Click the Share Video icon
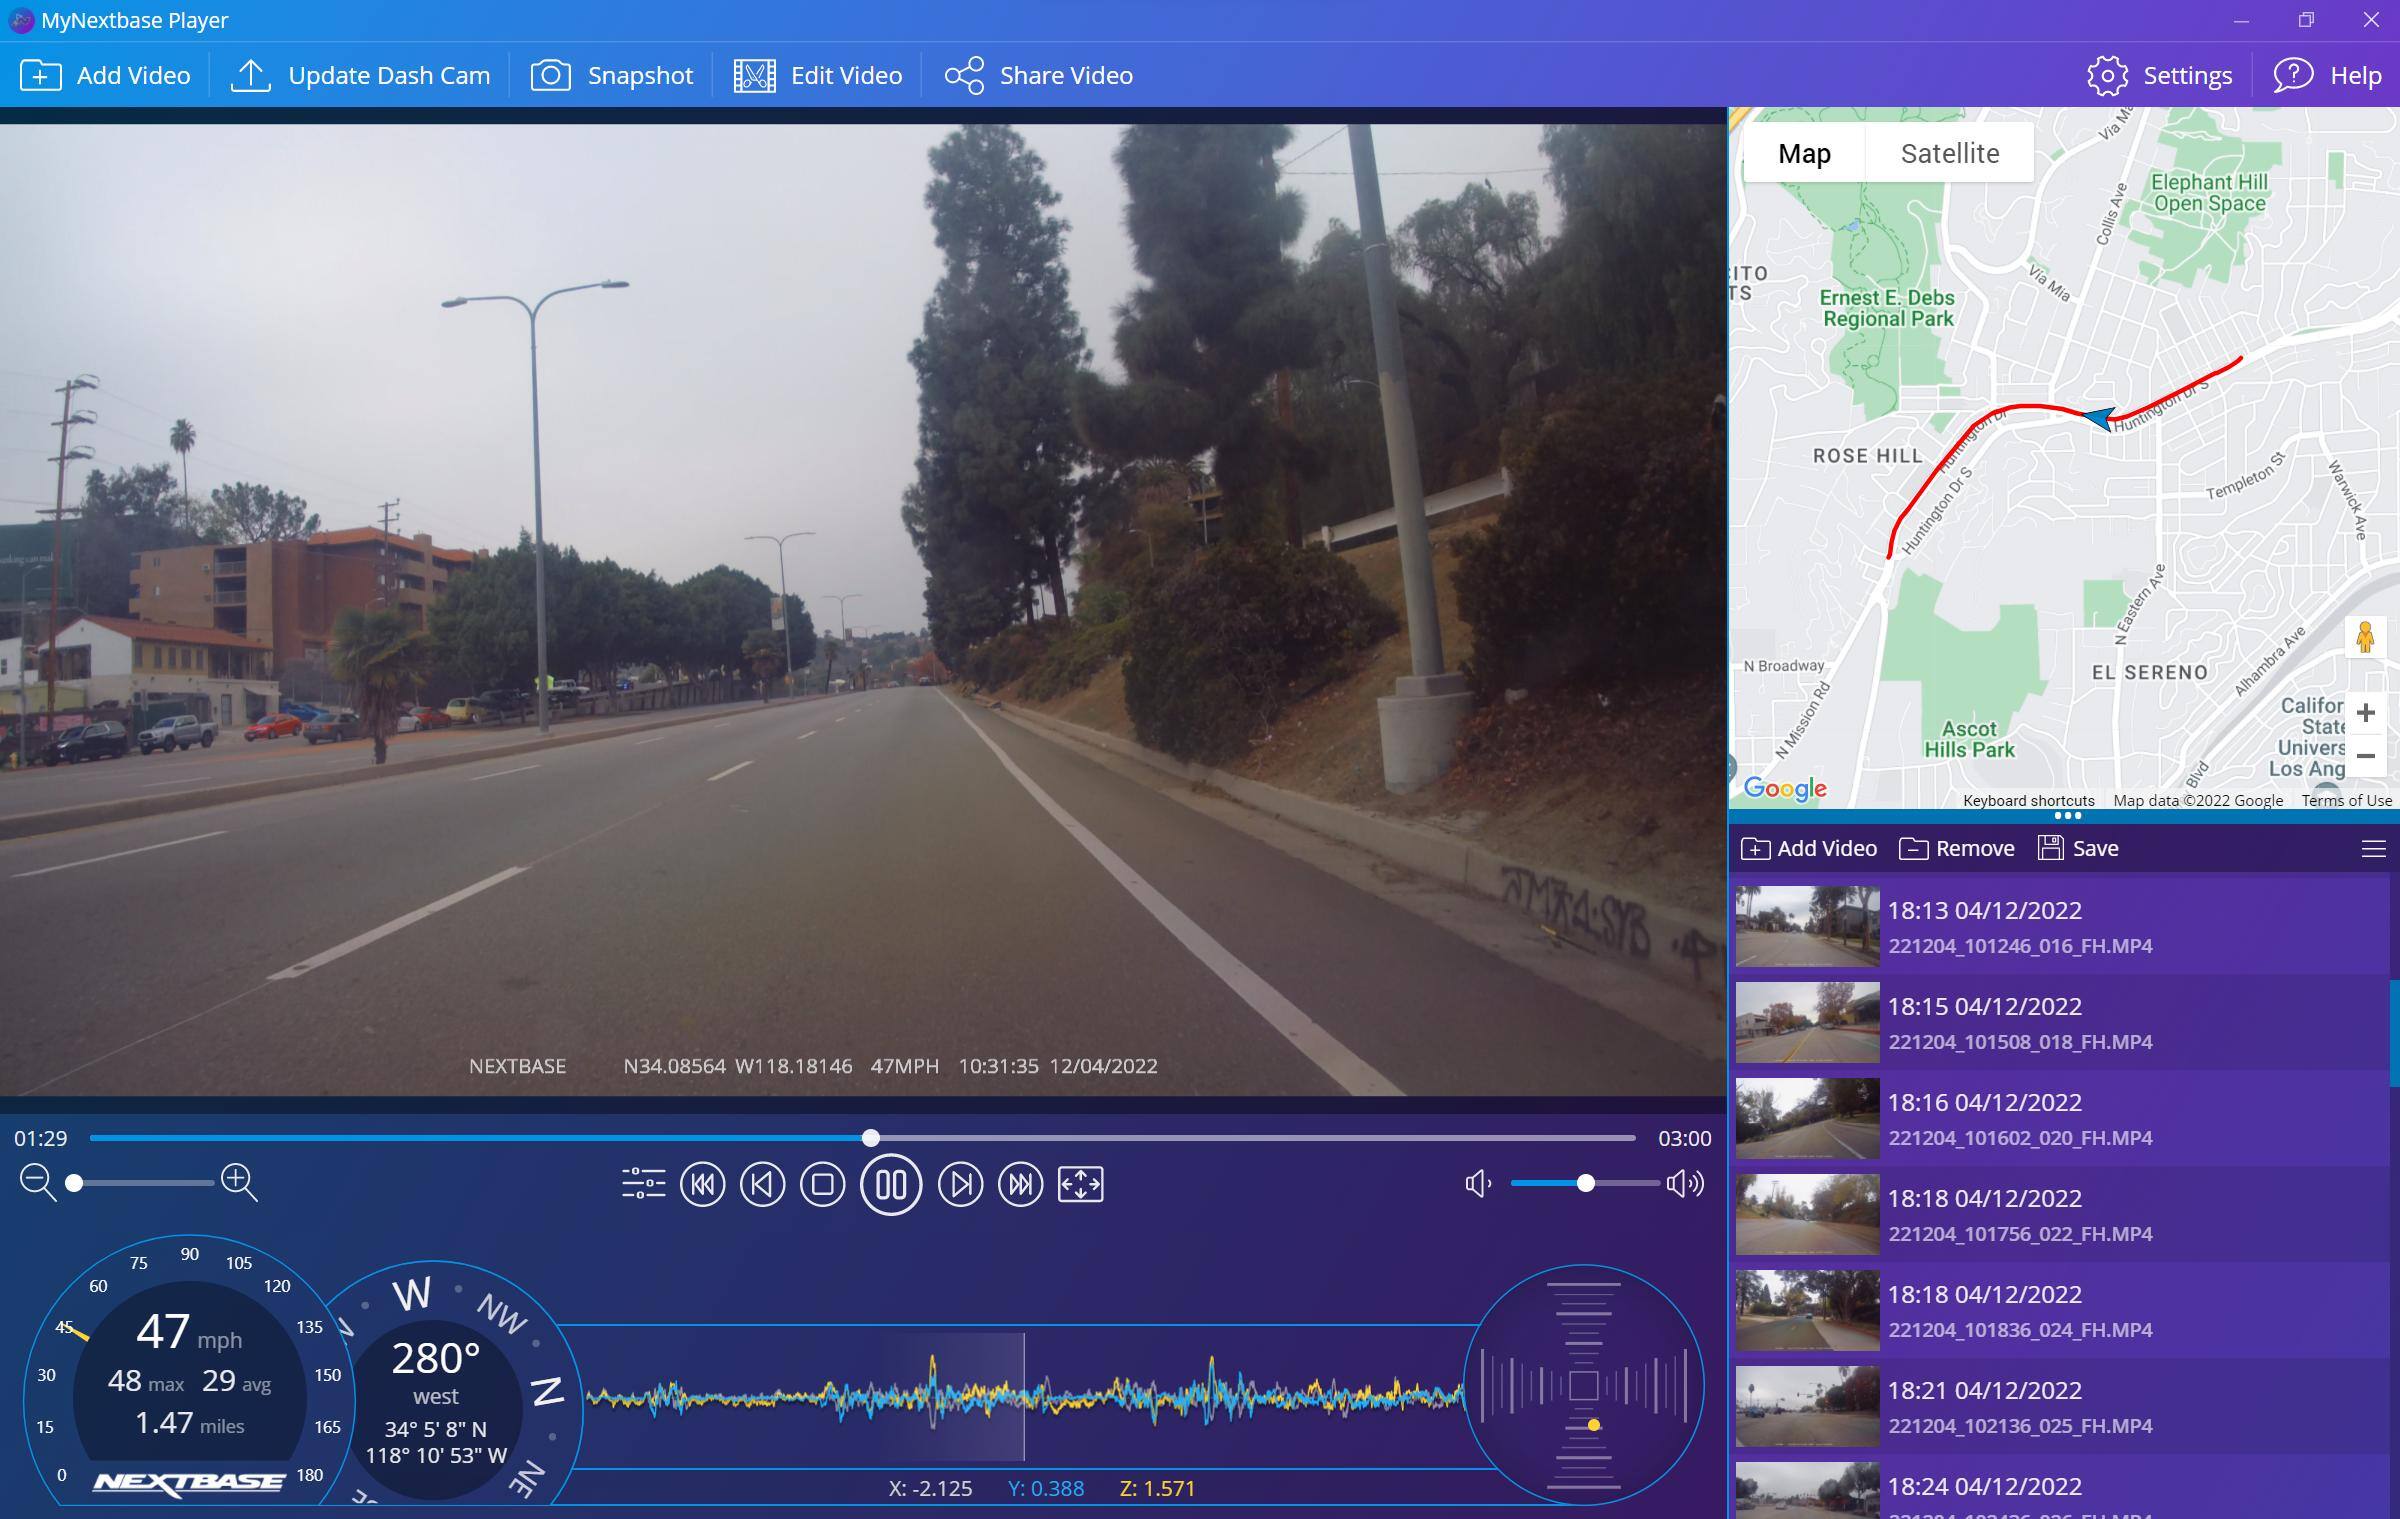Screen dimensions: 2400x1519 (964, 75)
